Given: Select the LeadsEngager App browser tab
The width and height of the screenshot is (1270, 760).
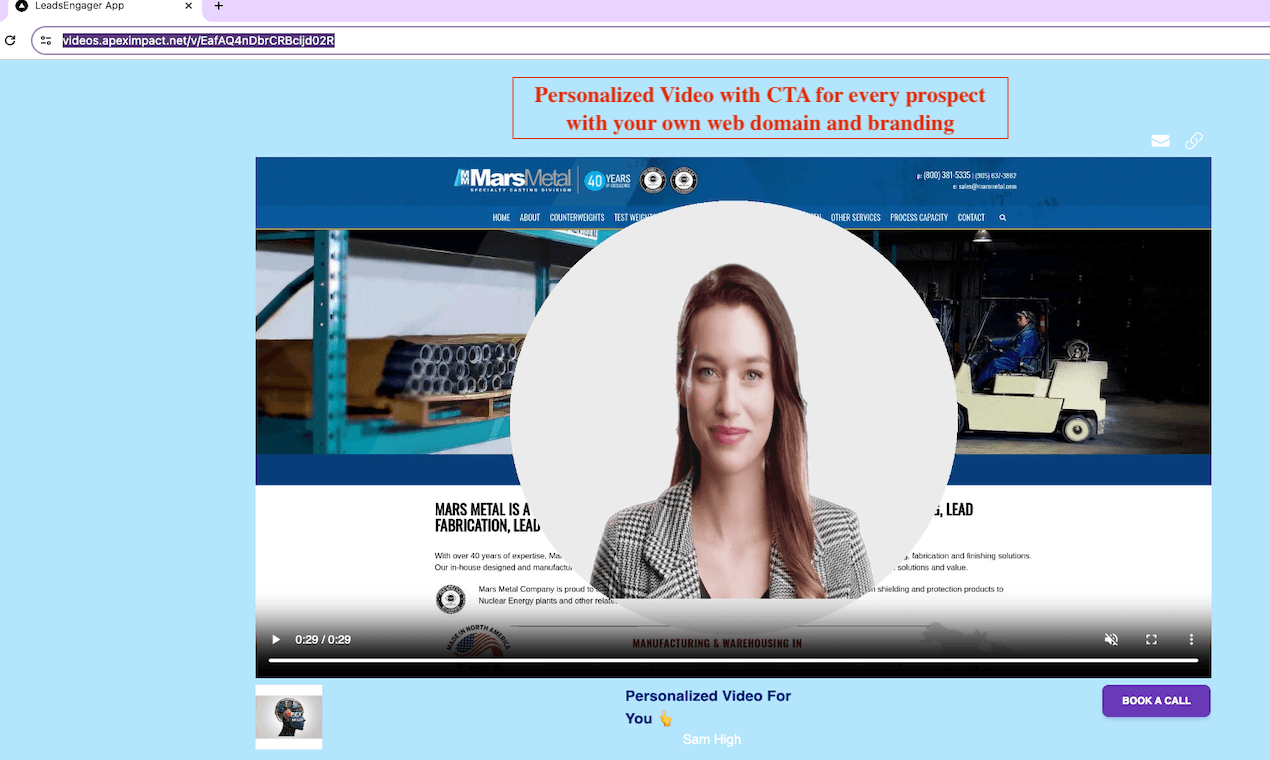Looking at the screenshot, I should click(x=90, y=6).
